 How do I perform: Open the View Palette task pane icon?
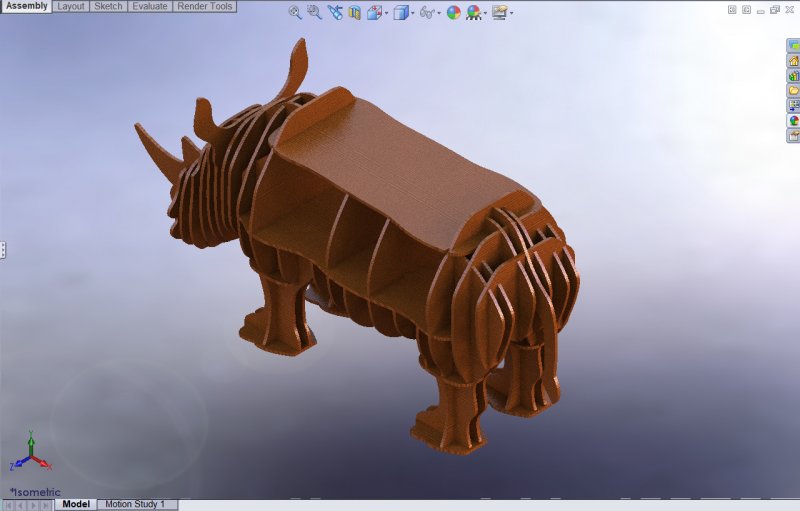(794, 106)
